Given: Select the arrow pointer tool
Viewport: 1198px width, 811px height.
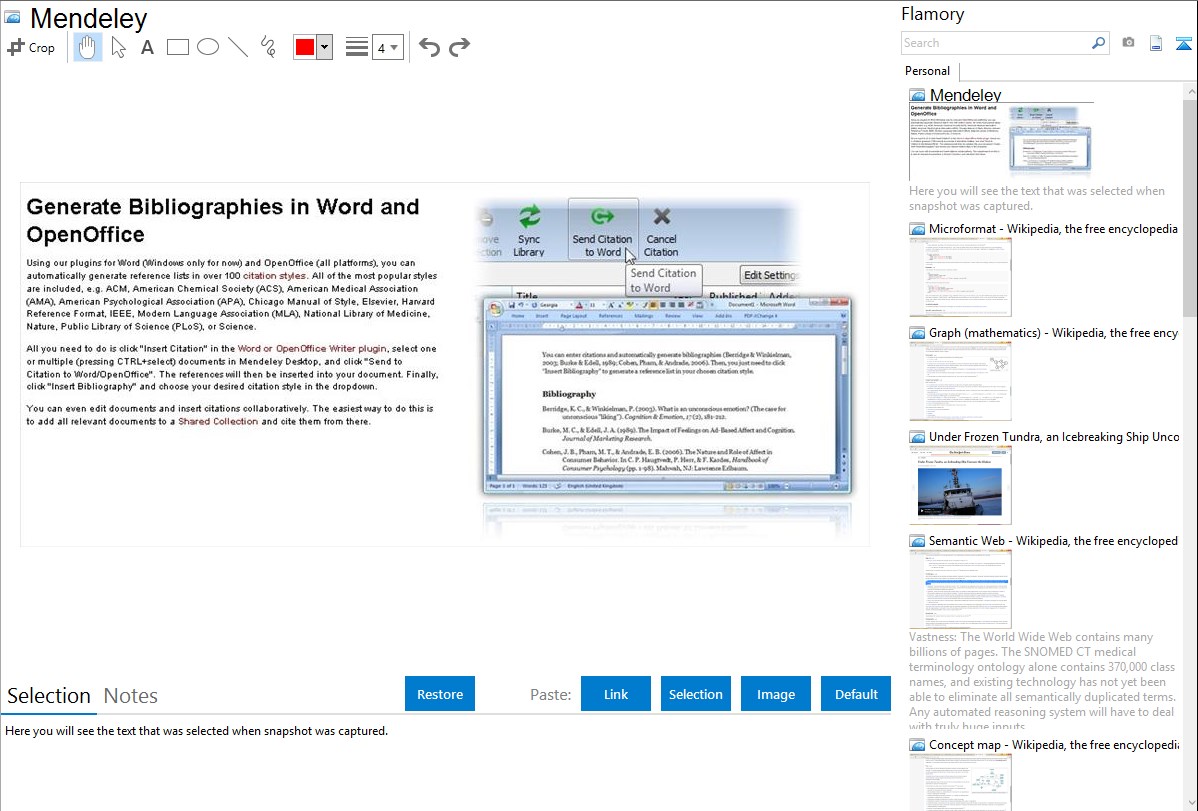Looking at the screenshot, I should (x=118, y=47).
